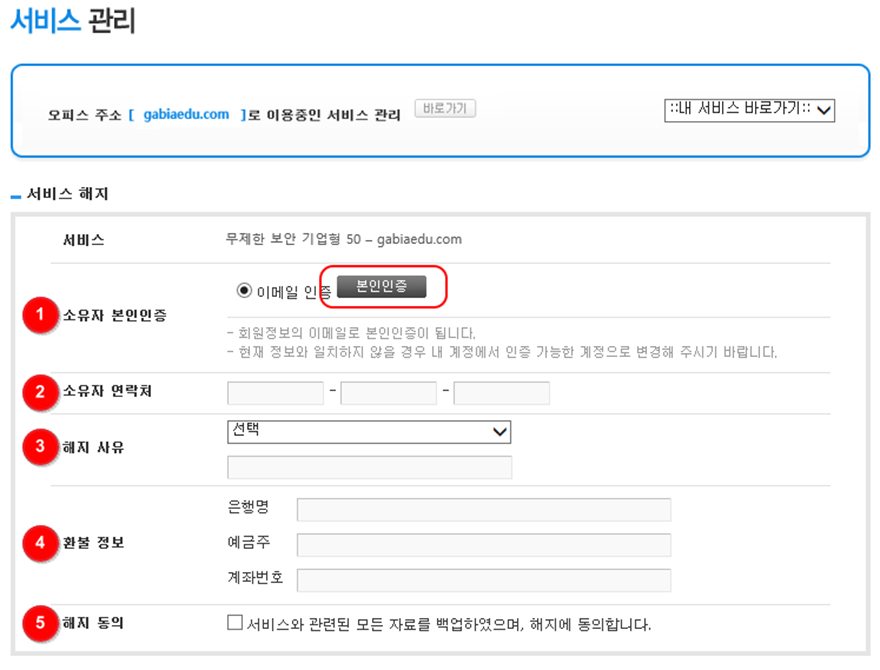Click the first 소유자 연락처 phone field
This screenshot has width=880, height=670.
[276, 393]
